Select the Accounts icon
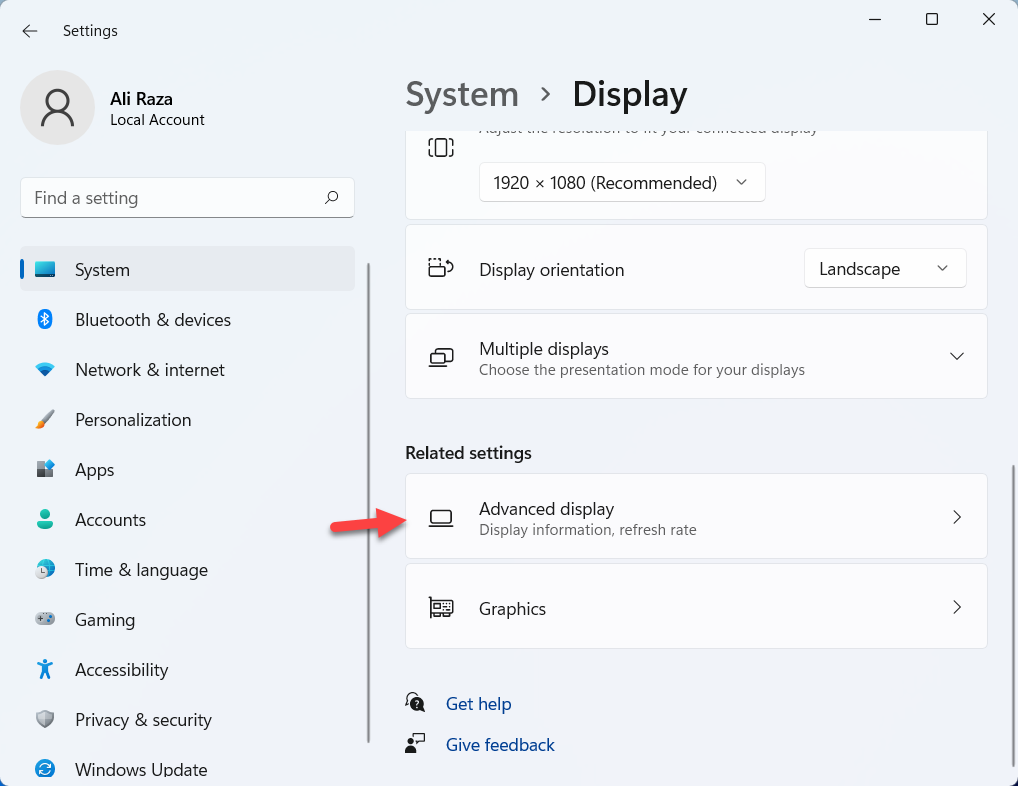The height and width of the screenshot is (786, 1018). 45,519
